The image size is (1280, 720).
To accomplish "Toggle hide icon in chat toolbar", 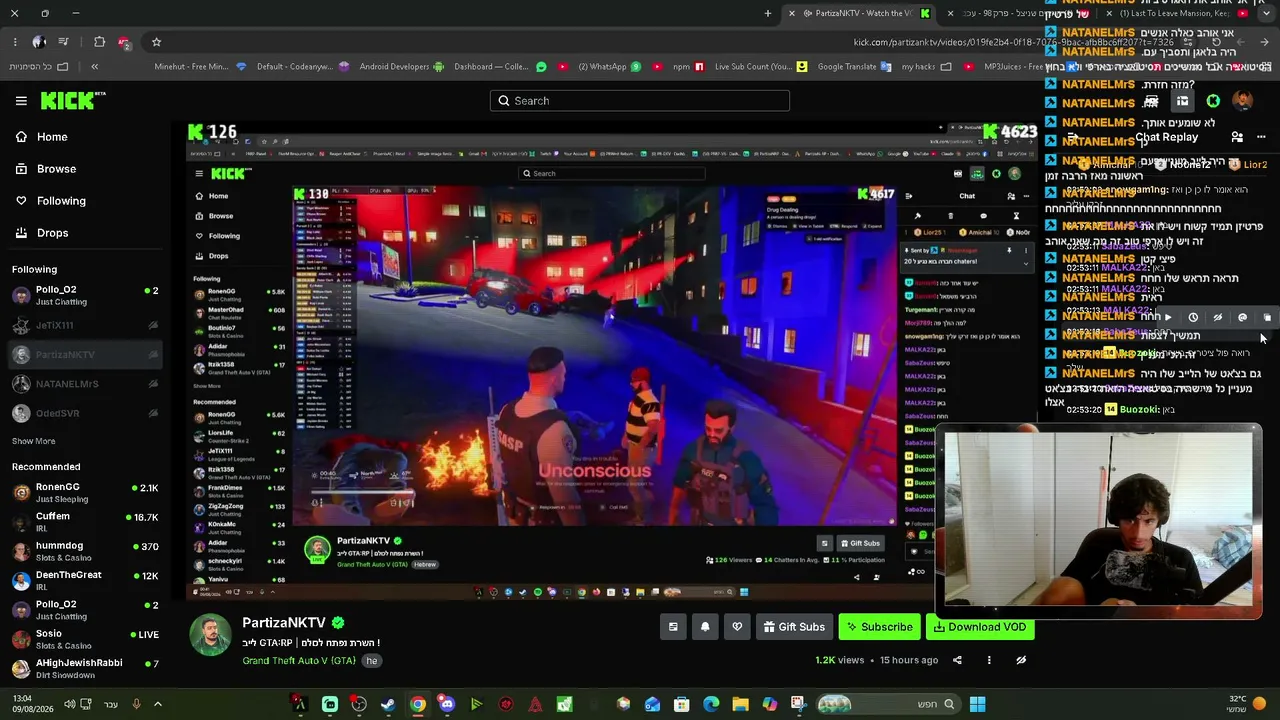I will (x=1218, y=318).
